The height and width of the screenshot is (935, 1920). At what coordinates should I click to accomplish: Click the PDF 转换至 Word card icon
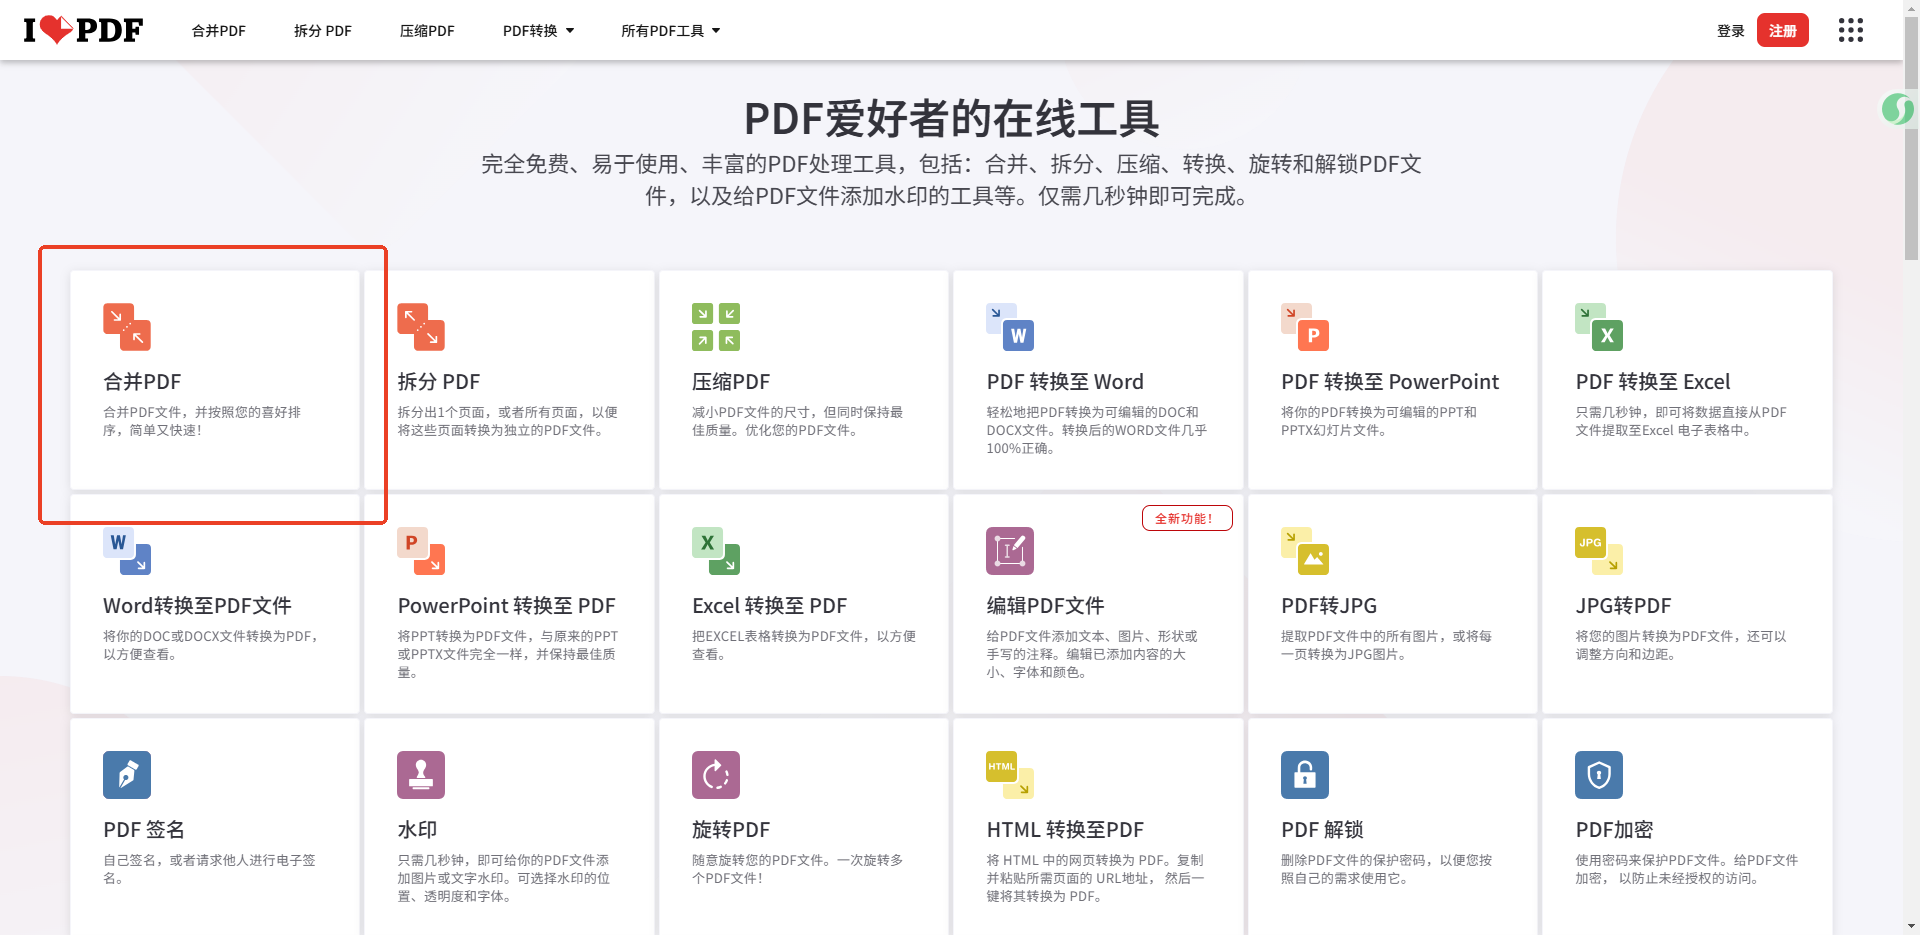(1010, 327)
